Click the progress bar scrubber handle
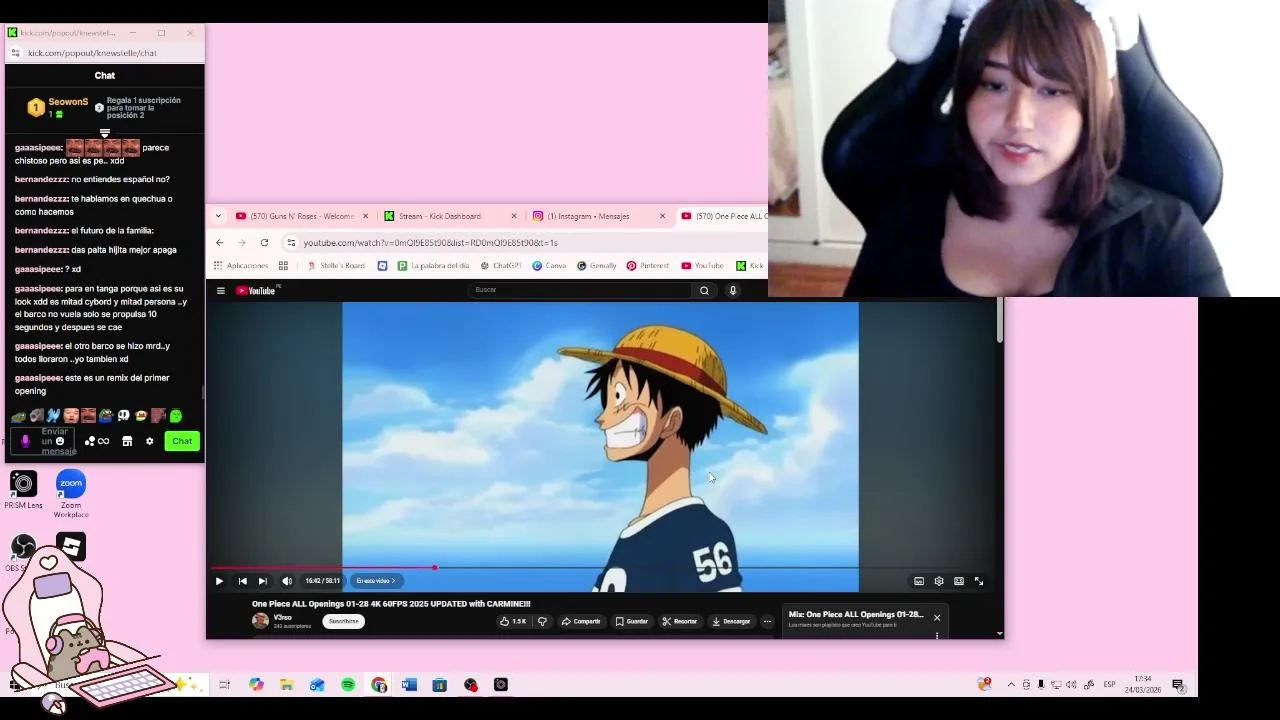 435,568
